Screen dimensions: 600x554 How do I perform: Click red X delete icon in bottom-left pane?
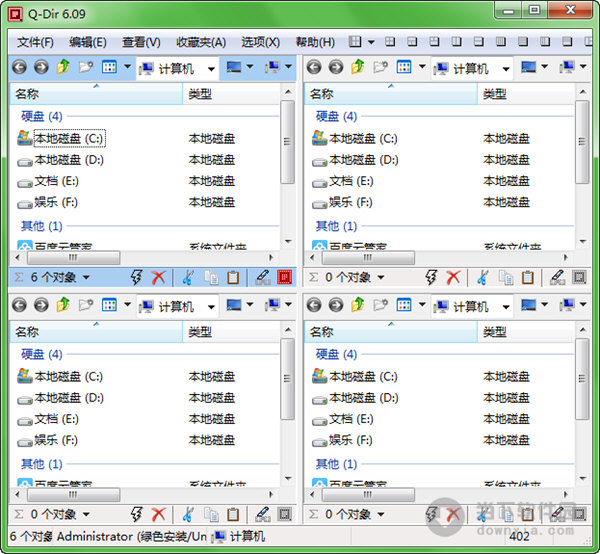pyautogui.click(x=158, y=515)
